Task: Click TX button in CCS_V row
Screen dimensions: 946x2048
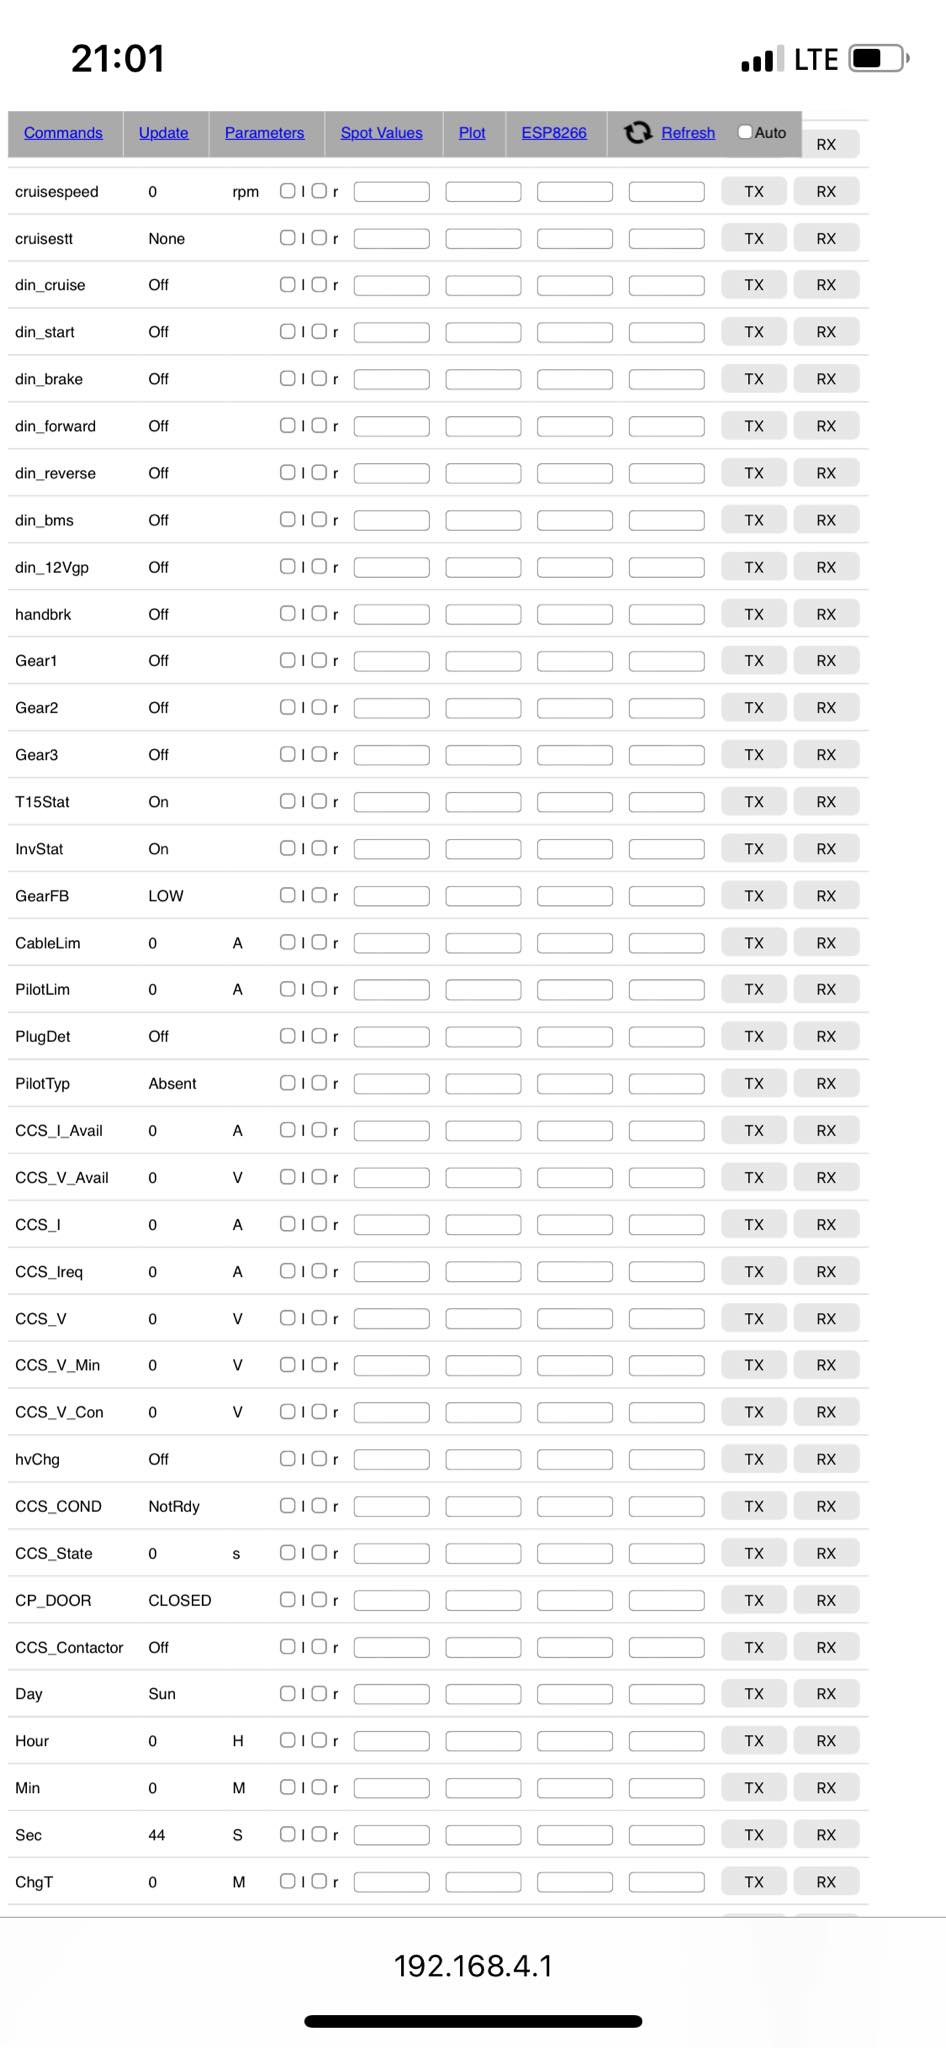Action: click(x=754, y=1319)
